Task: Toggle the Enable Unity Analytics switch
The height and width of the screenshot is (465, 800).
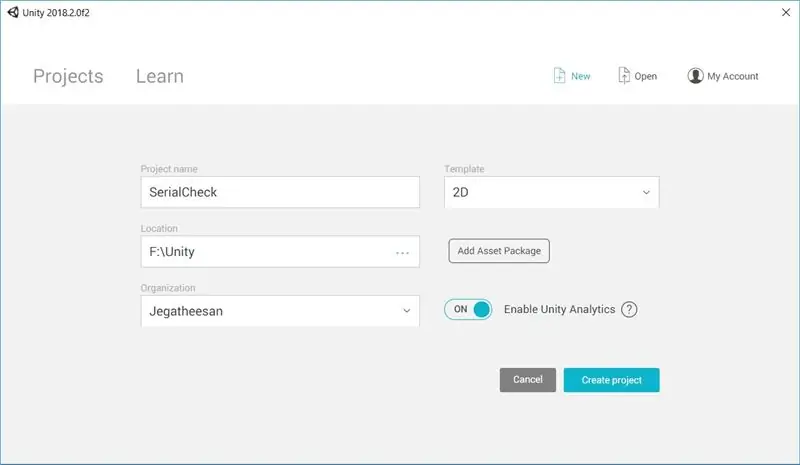Action: pyautogui.click(x=468, y=309)
